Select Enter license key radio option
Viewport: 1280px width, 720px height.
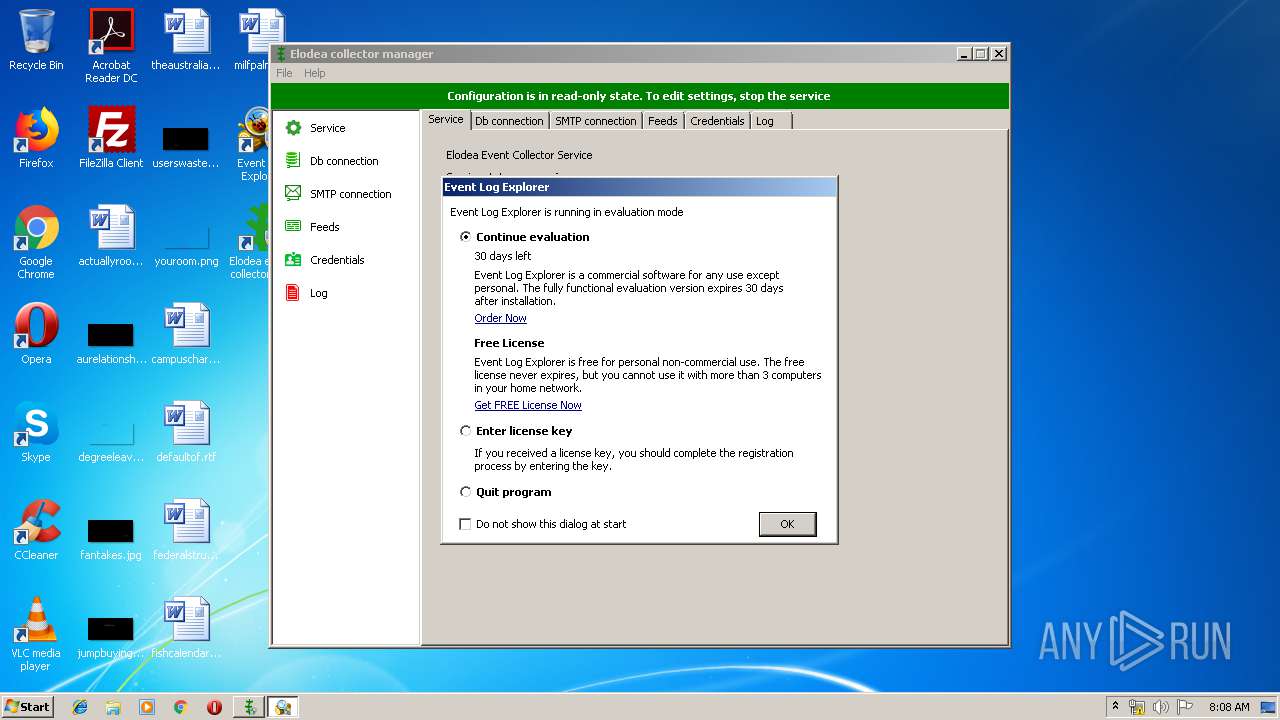click(465, 431)
